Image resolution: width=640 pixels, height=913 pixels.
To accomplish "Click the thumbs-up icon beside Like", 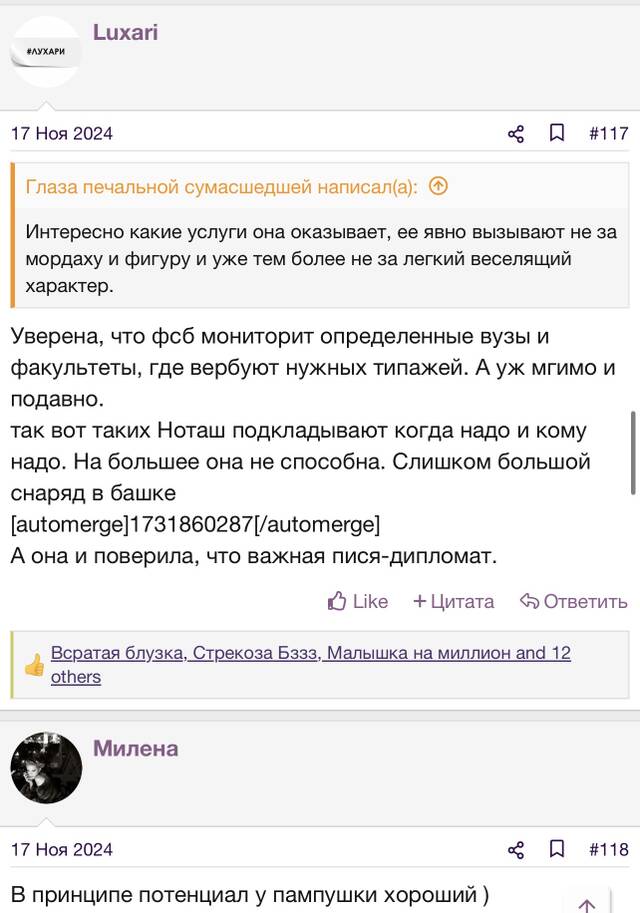I will coord(337,601).
